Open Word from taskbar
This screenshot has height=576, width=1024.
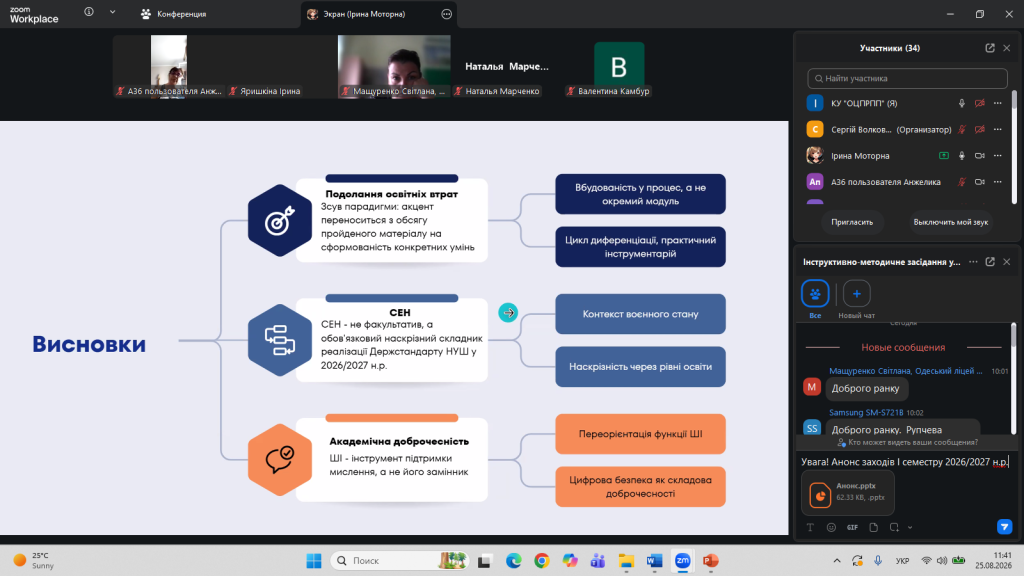click(654, 560)
